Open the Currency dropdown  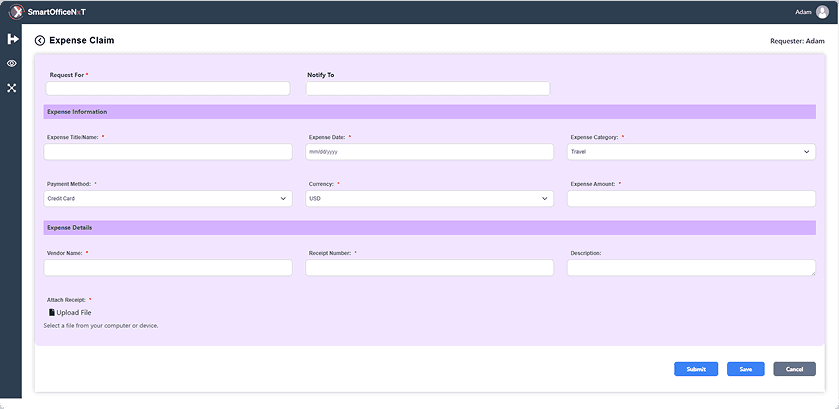point(430,199)
